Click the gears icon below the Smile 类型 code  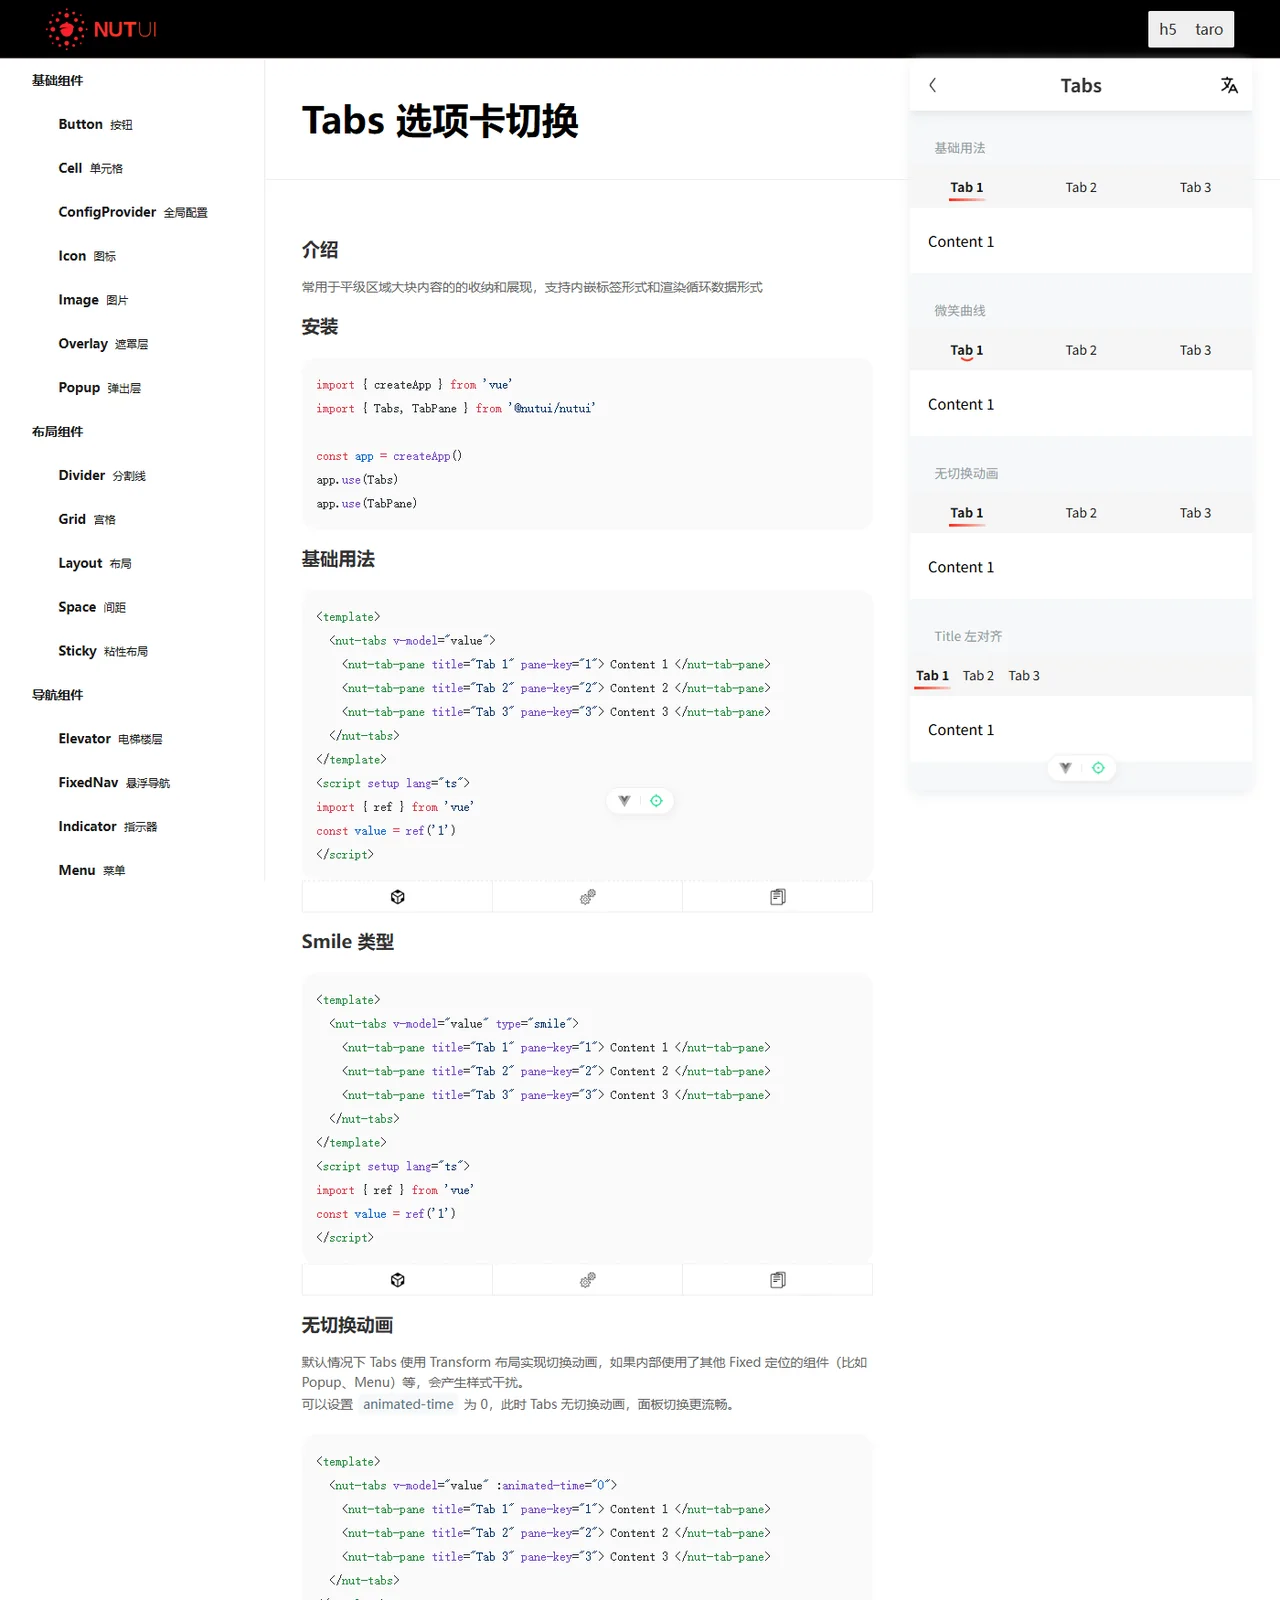click(x=587, y=1280)
